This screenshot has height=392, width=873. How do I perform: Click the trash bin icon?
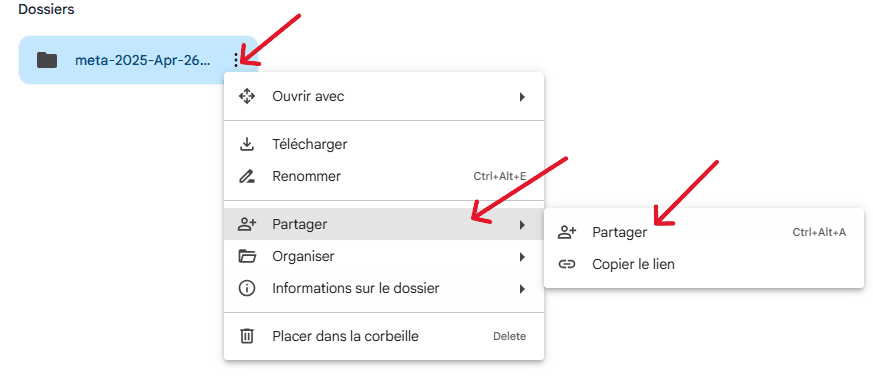[247, 336]
